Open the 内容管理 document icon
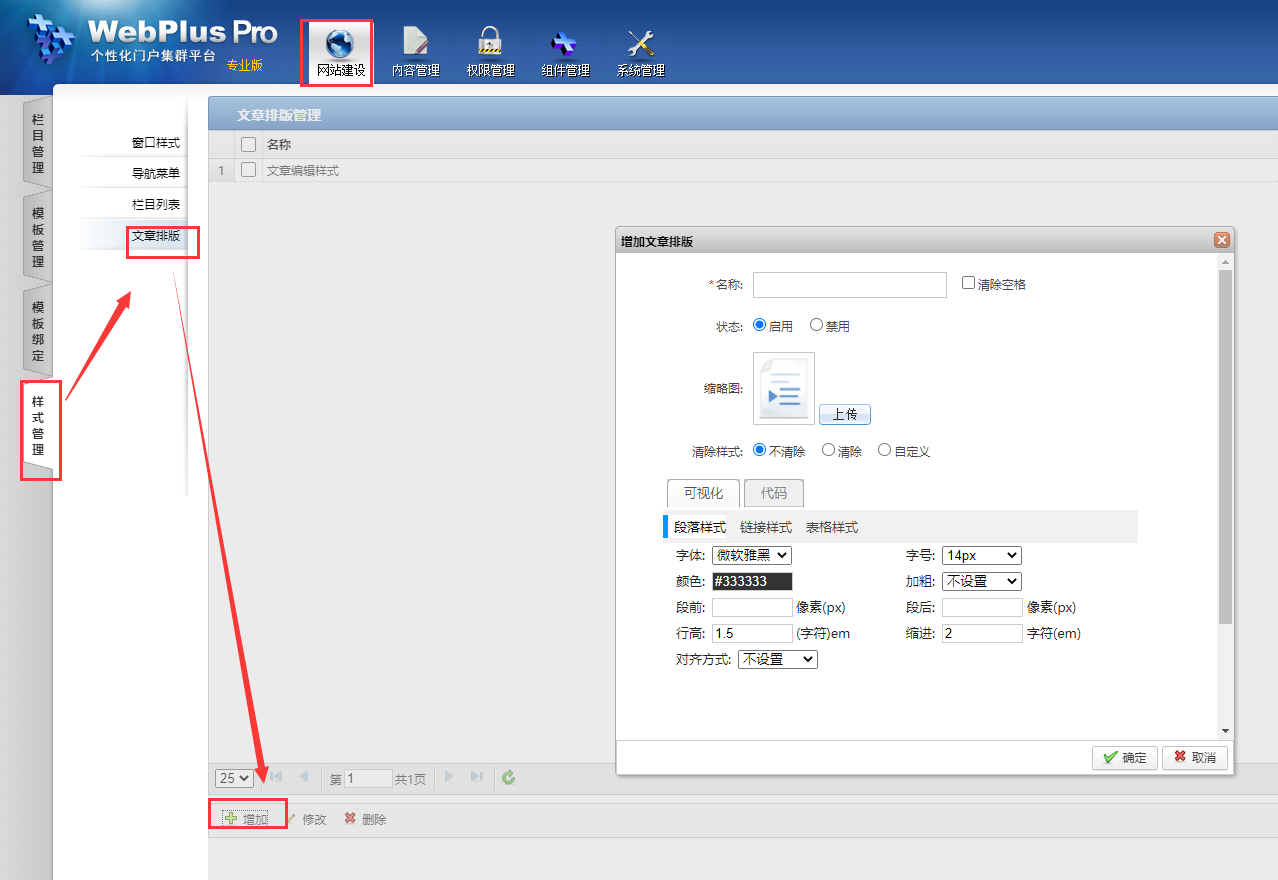Viewport: 1278px width, 880px height. point(415,42)
